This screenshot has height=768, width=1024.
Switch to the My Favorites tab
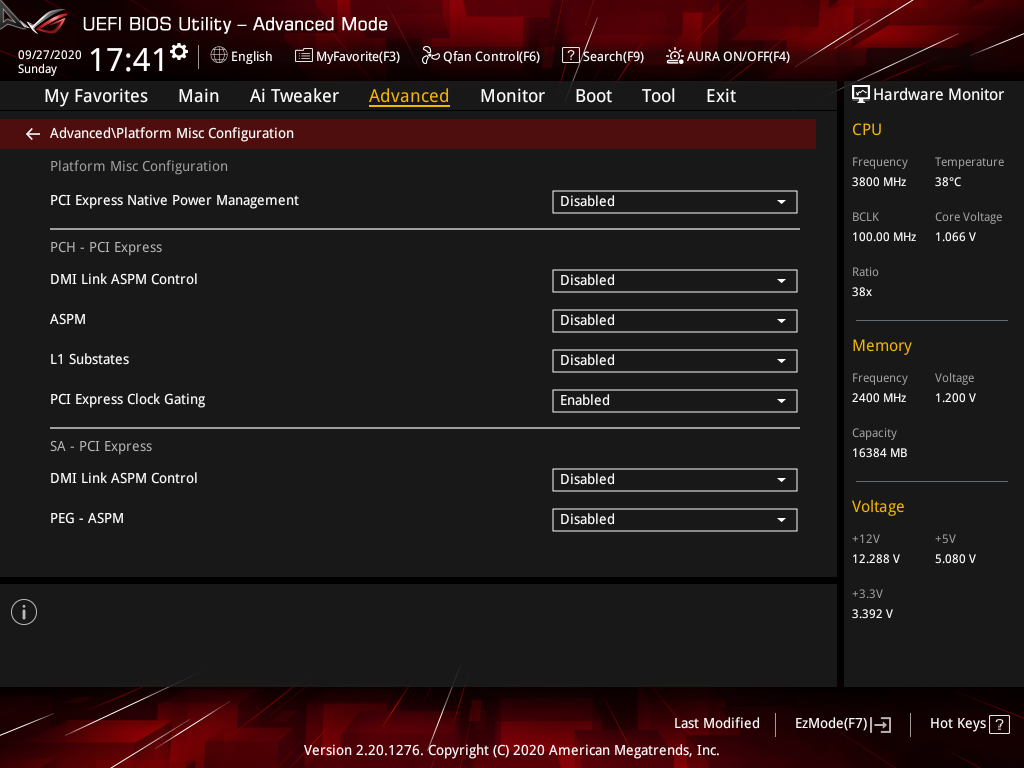[96, 96]
